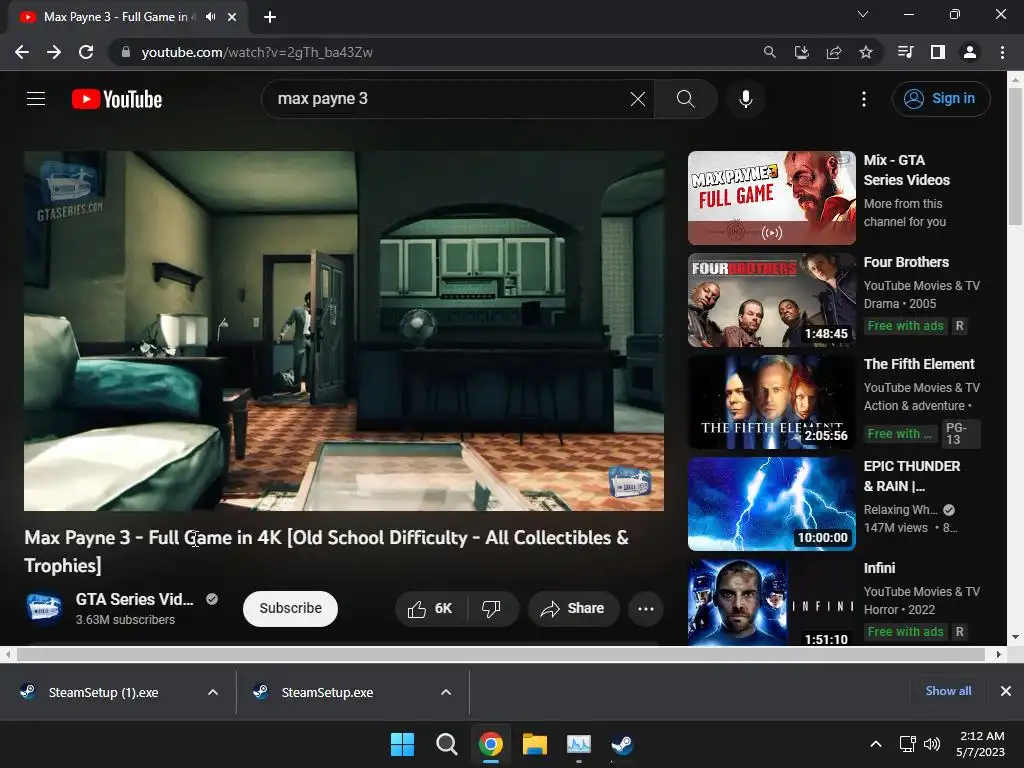Open Chrome profile icon
Image resolution: width=1024 pixels, height=768 pixels.
point(970,52)
